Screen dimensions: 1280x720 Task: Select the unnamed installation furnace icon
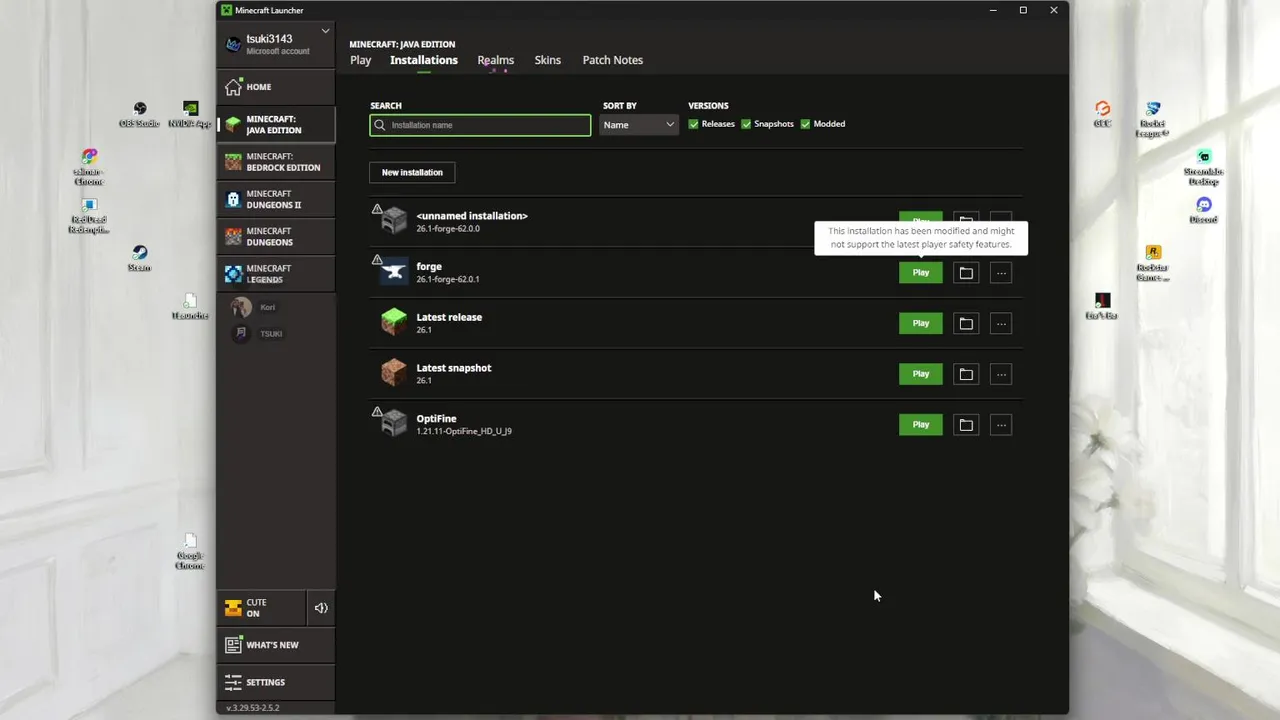click(x=395, y=221)
